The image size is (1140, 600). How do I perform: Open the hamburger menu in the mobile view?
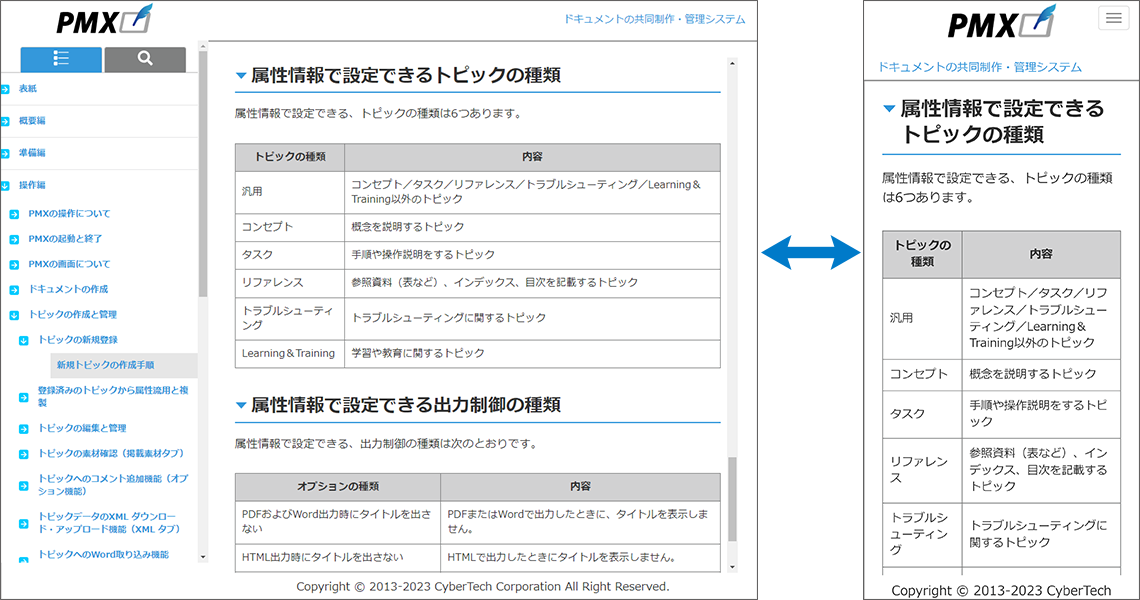click(x=1113, y=18)
